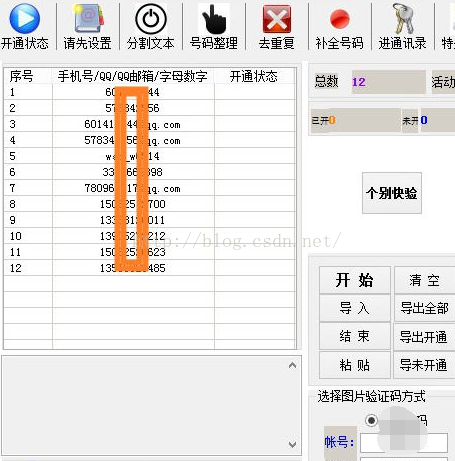The image size is (455, 461).
Task: Click the 开通状态 column header
Action: coord(255,76)
